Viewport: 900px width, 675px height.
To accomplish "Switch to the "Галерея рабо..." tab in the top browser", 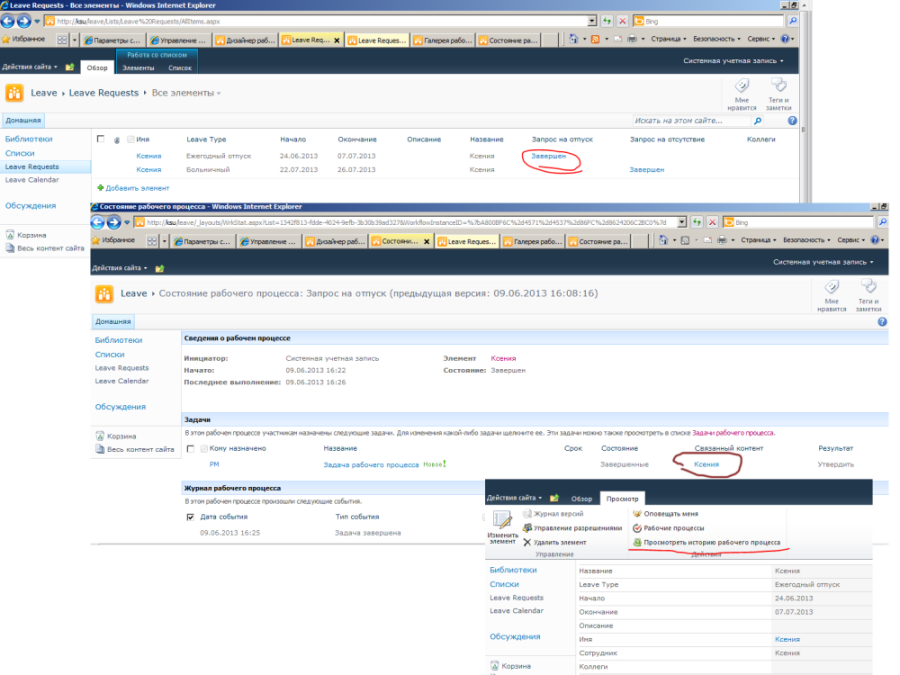I will [443, 40].
